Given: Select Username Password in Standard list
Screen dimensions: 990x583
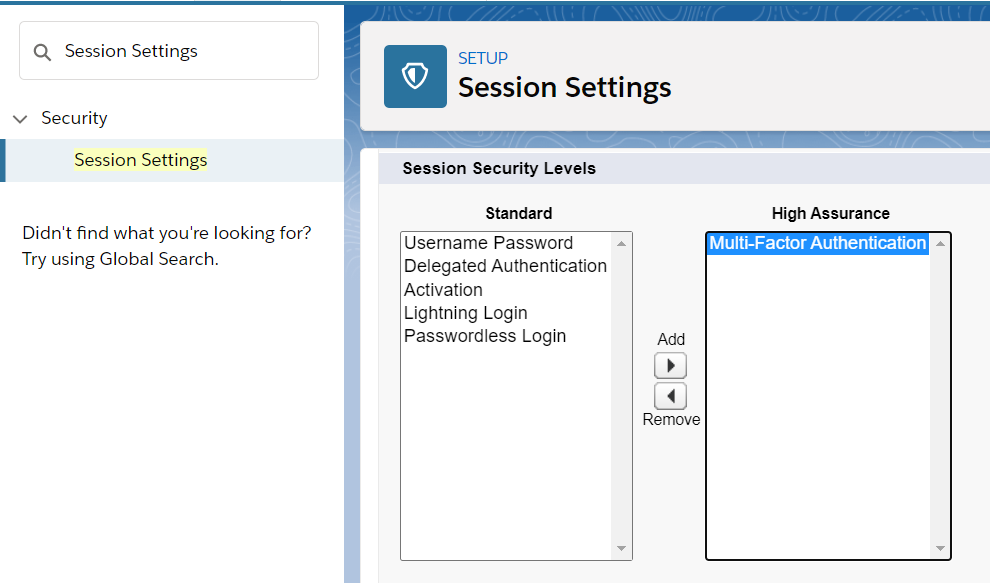Looking at the screenshot, I should (x=489, y=243).
